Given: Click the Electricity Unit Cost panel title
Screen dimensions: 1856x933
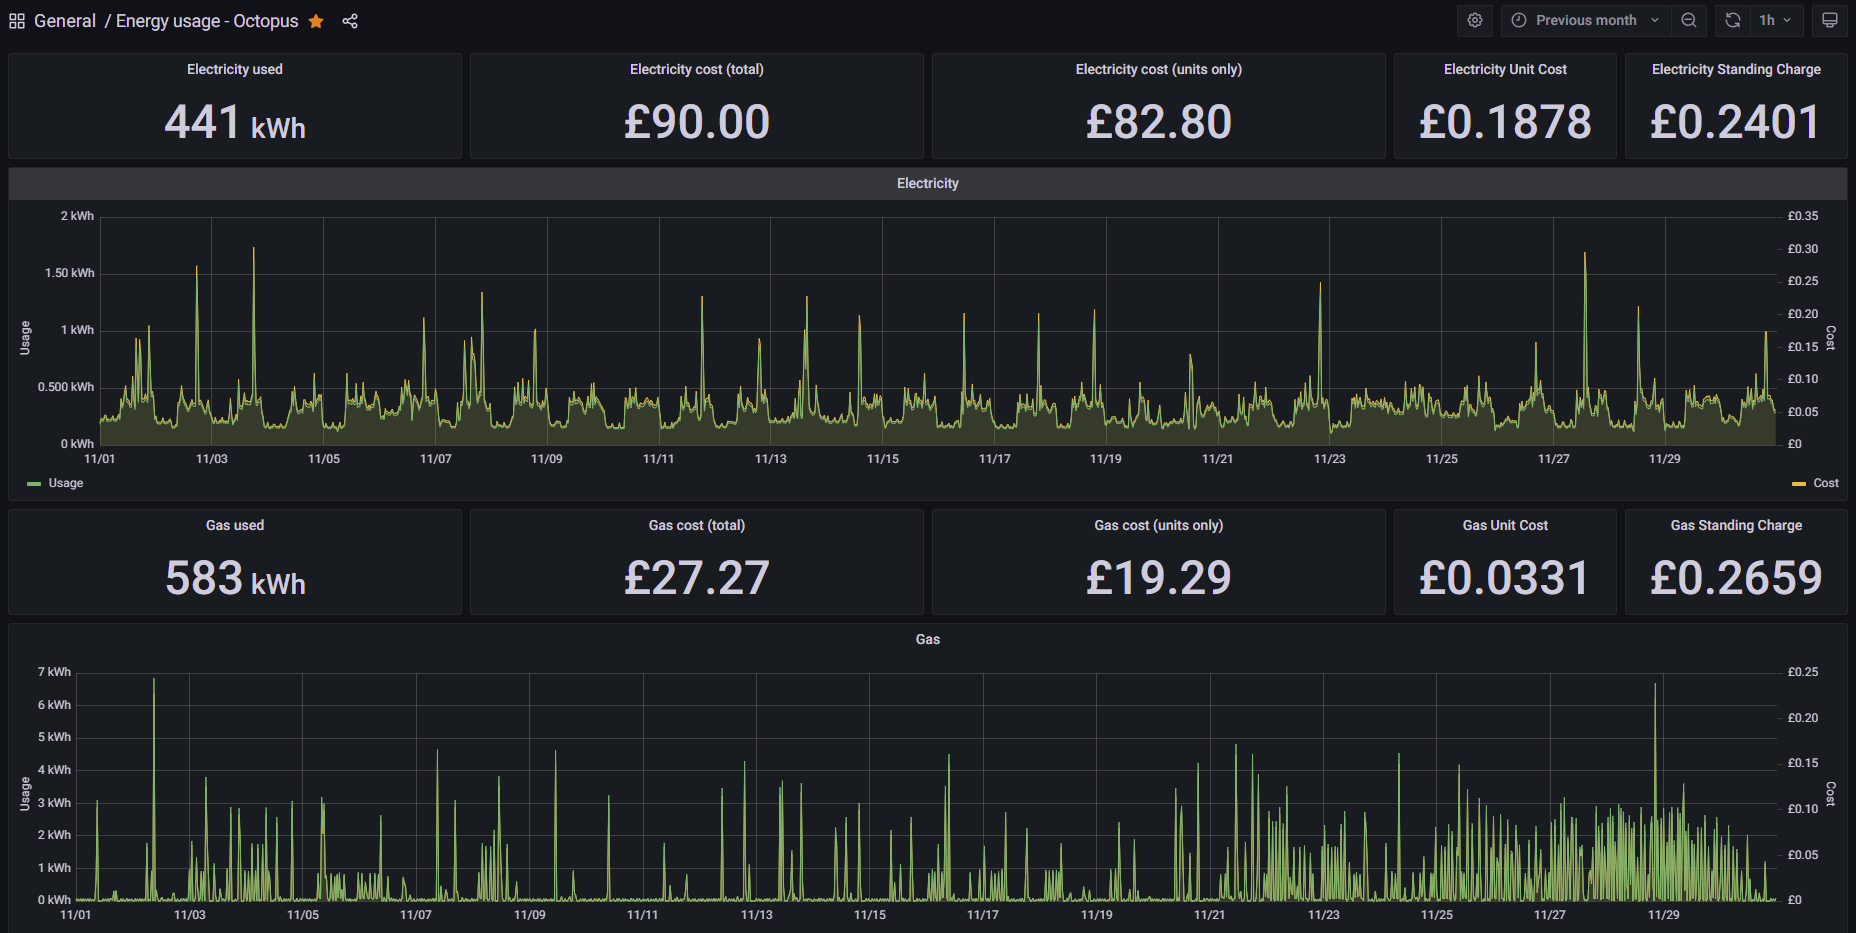Looking at the screenshot, I should tap(1505, 69).
